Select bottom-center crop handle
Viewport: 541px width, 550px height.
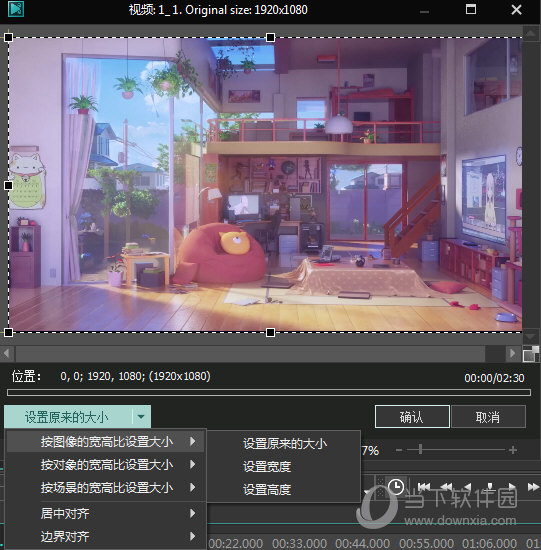270,332
